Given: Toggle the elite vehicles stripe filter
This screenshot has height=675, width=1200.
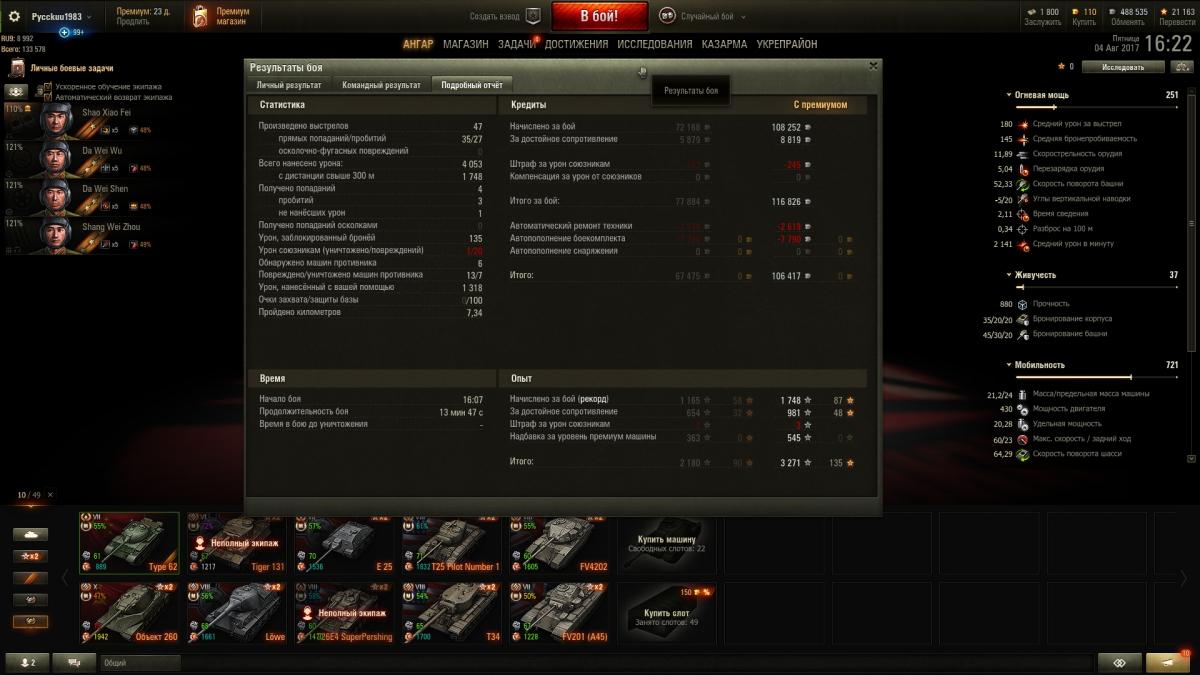Looking at the screenshot, I should click(30, 578).
